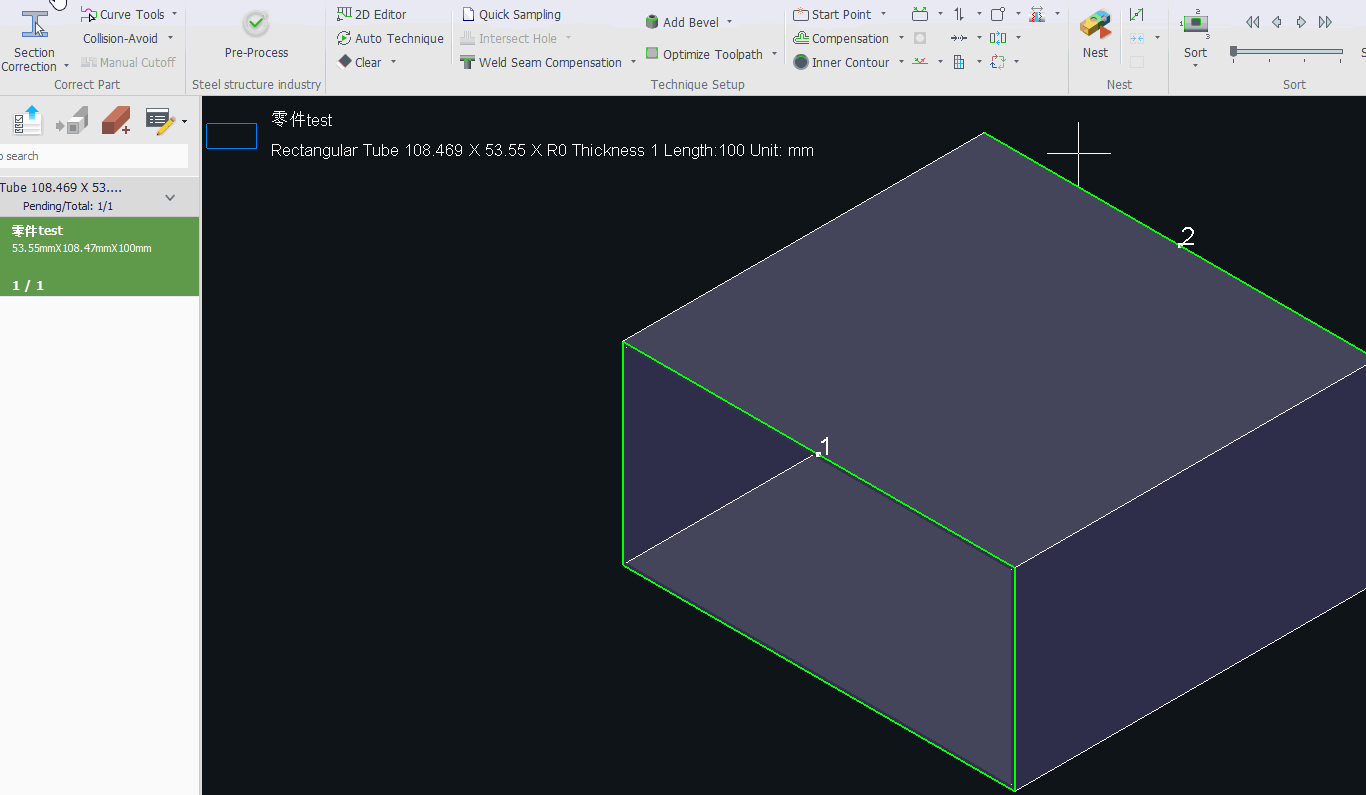
Task: Click the import parts list icon
Action: [28, 121]
